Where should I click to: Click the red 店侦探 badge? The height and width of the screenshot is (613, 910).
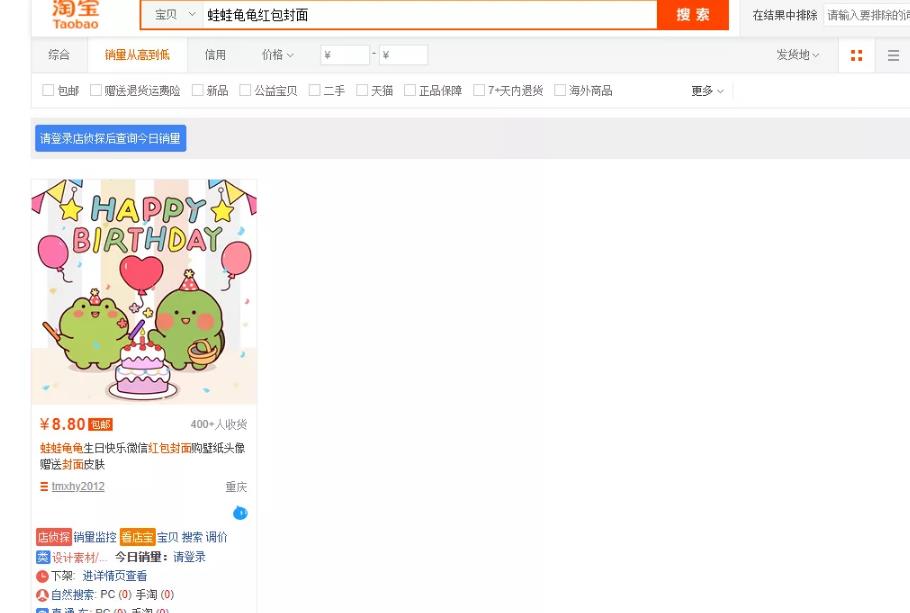53,537
